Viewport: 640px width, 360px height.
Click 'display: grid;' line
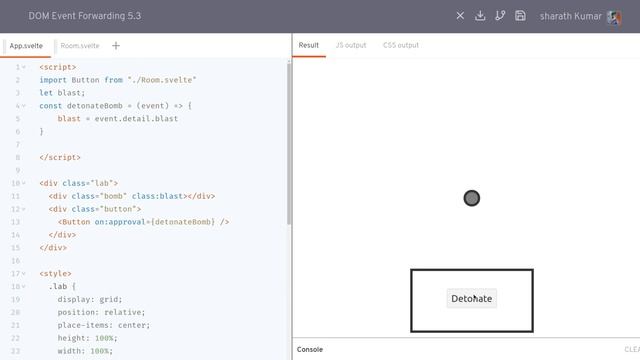(x=90, y=300)
